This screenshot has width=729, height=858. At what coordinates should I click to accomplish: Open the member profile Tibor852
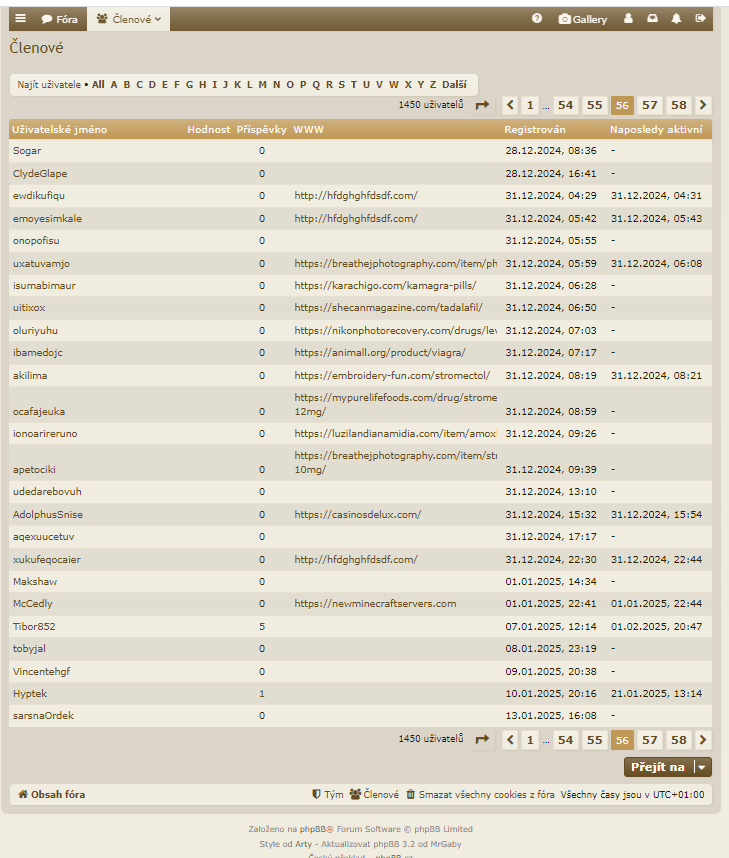[x=34, y=626]
